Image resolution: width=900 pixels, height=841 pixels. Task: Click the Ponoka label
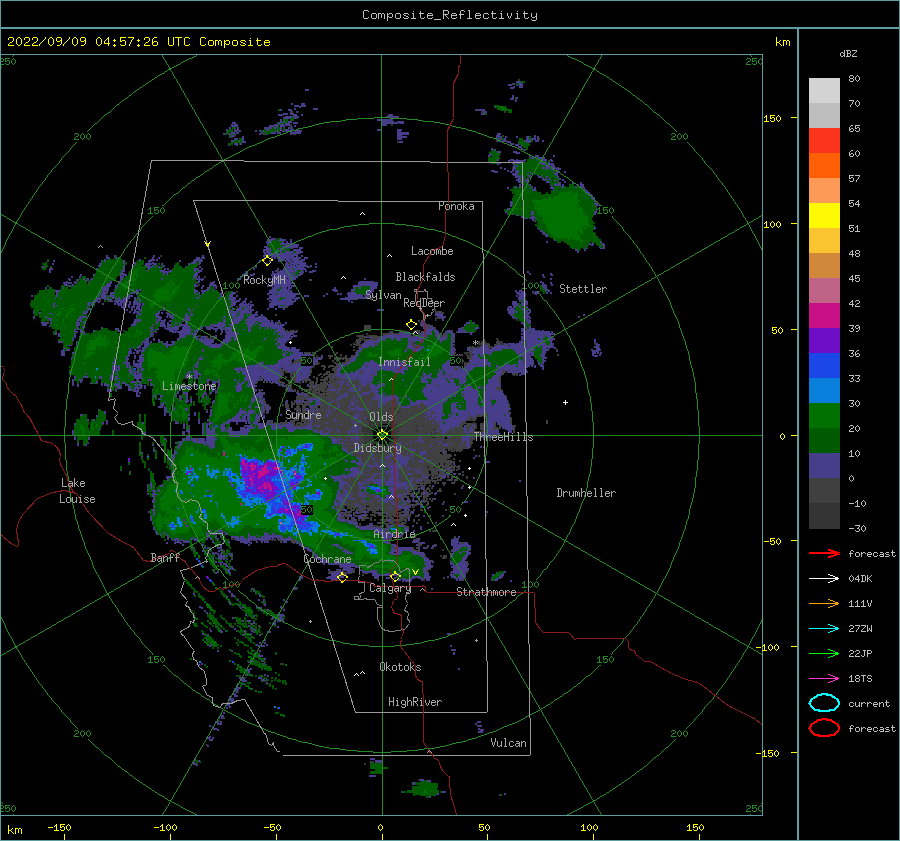pos(456,206)
